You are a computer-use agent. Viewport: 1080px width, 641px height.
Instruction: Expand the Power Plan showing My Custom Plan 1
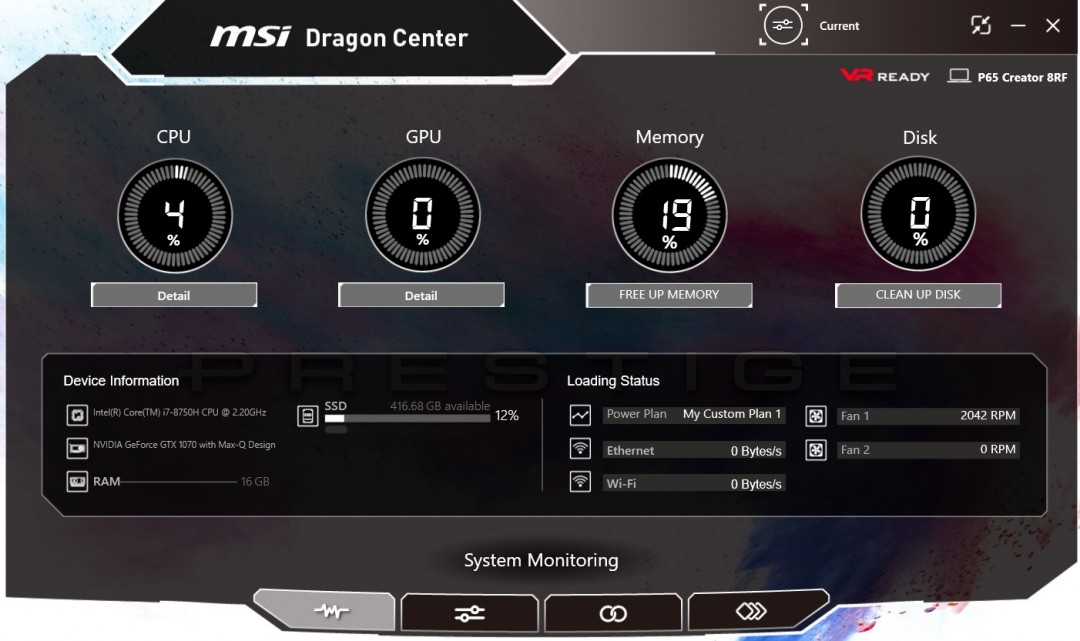click(694, 414)
